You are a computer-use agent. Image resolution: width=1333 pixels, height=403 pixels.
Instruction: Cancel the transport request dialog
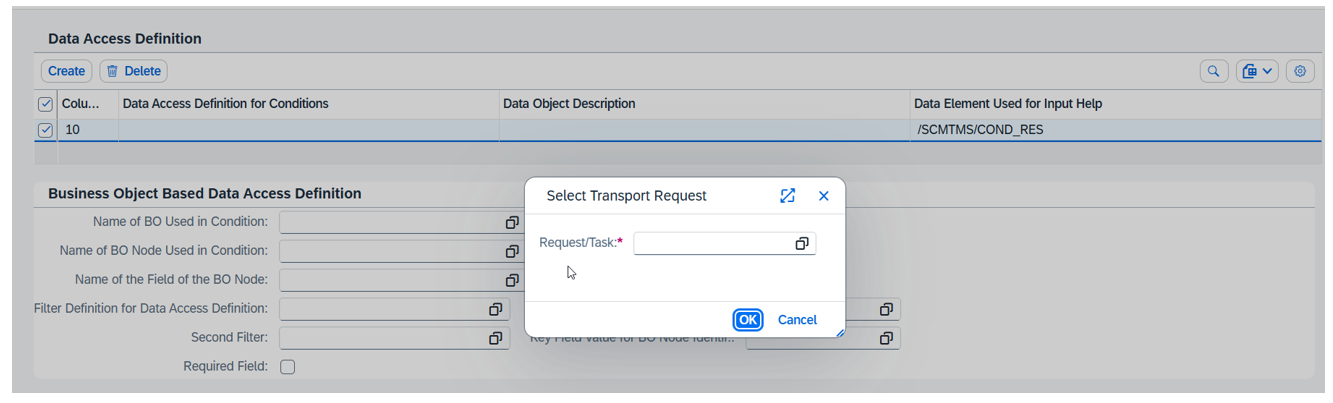pyautogui.click(x=797, y=320)
